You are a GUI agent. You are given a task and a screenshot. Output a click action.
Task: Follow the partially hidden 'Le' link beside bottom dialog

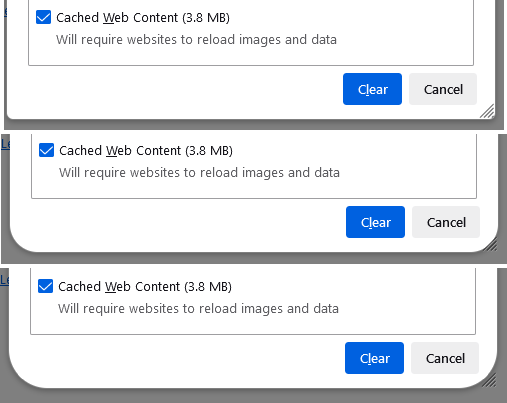pos(5,280)
